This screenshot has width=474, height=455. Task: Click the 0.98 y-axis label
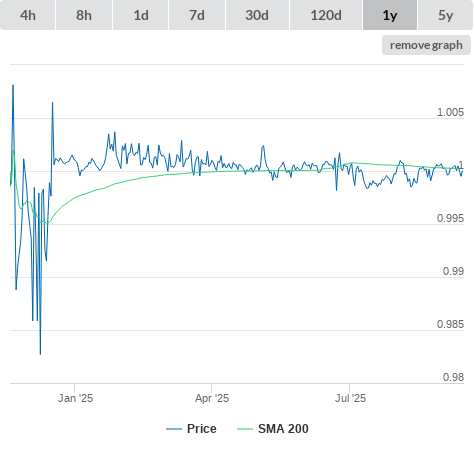click(453, 377)
